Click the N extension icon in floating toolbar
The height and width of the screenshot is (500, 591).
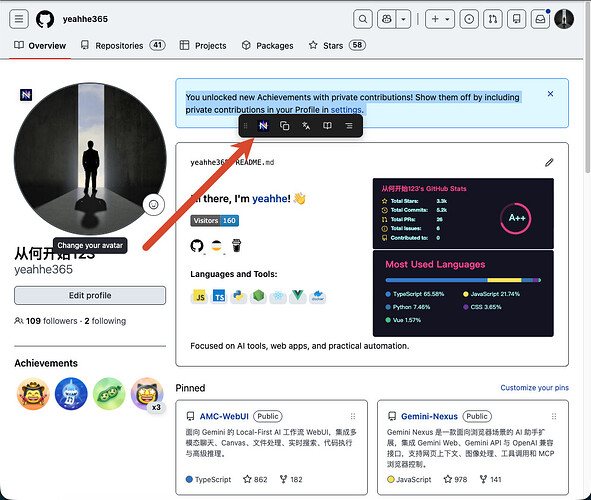pos(263,125)
